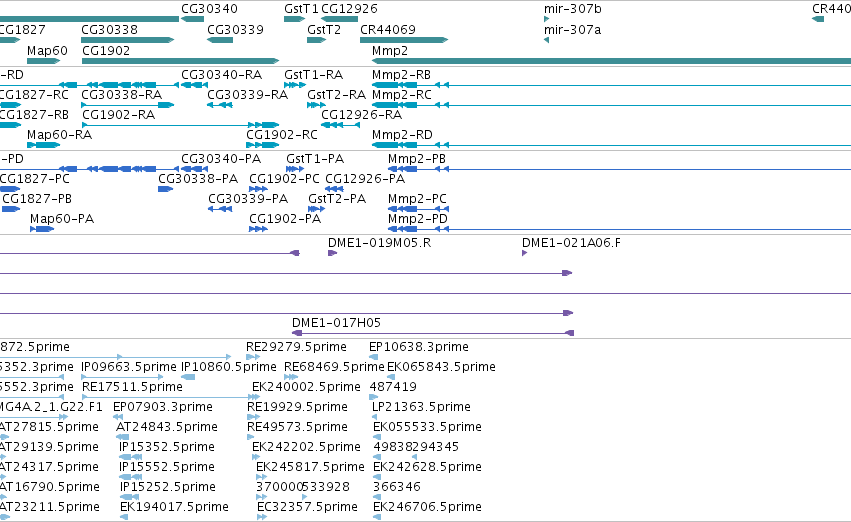Click the RE17511.5prime EST label
The height and width of the screenshot is (522, 851).
point(132,387)
